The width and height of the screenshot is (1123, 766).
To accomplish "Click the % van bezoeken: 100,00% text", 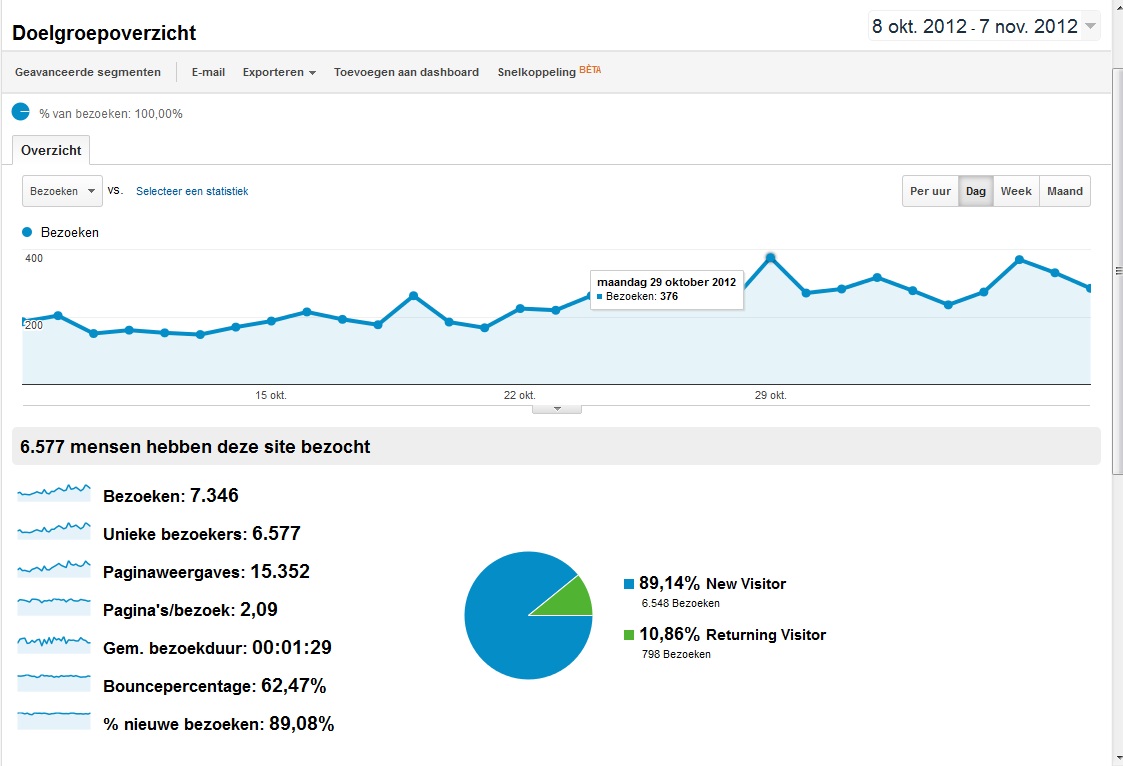I will pyautogui.click(x=111, y=114).
